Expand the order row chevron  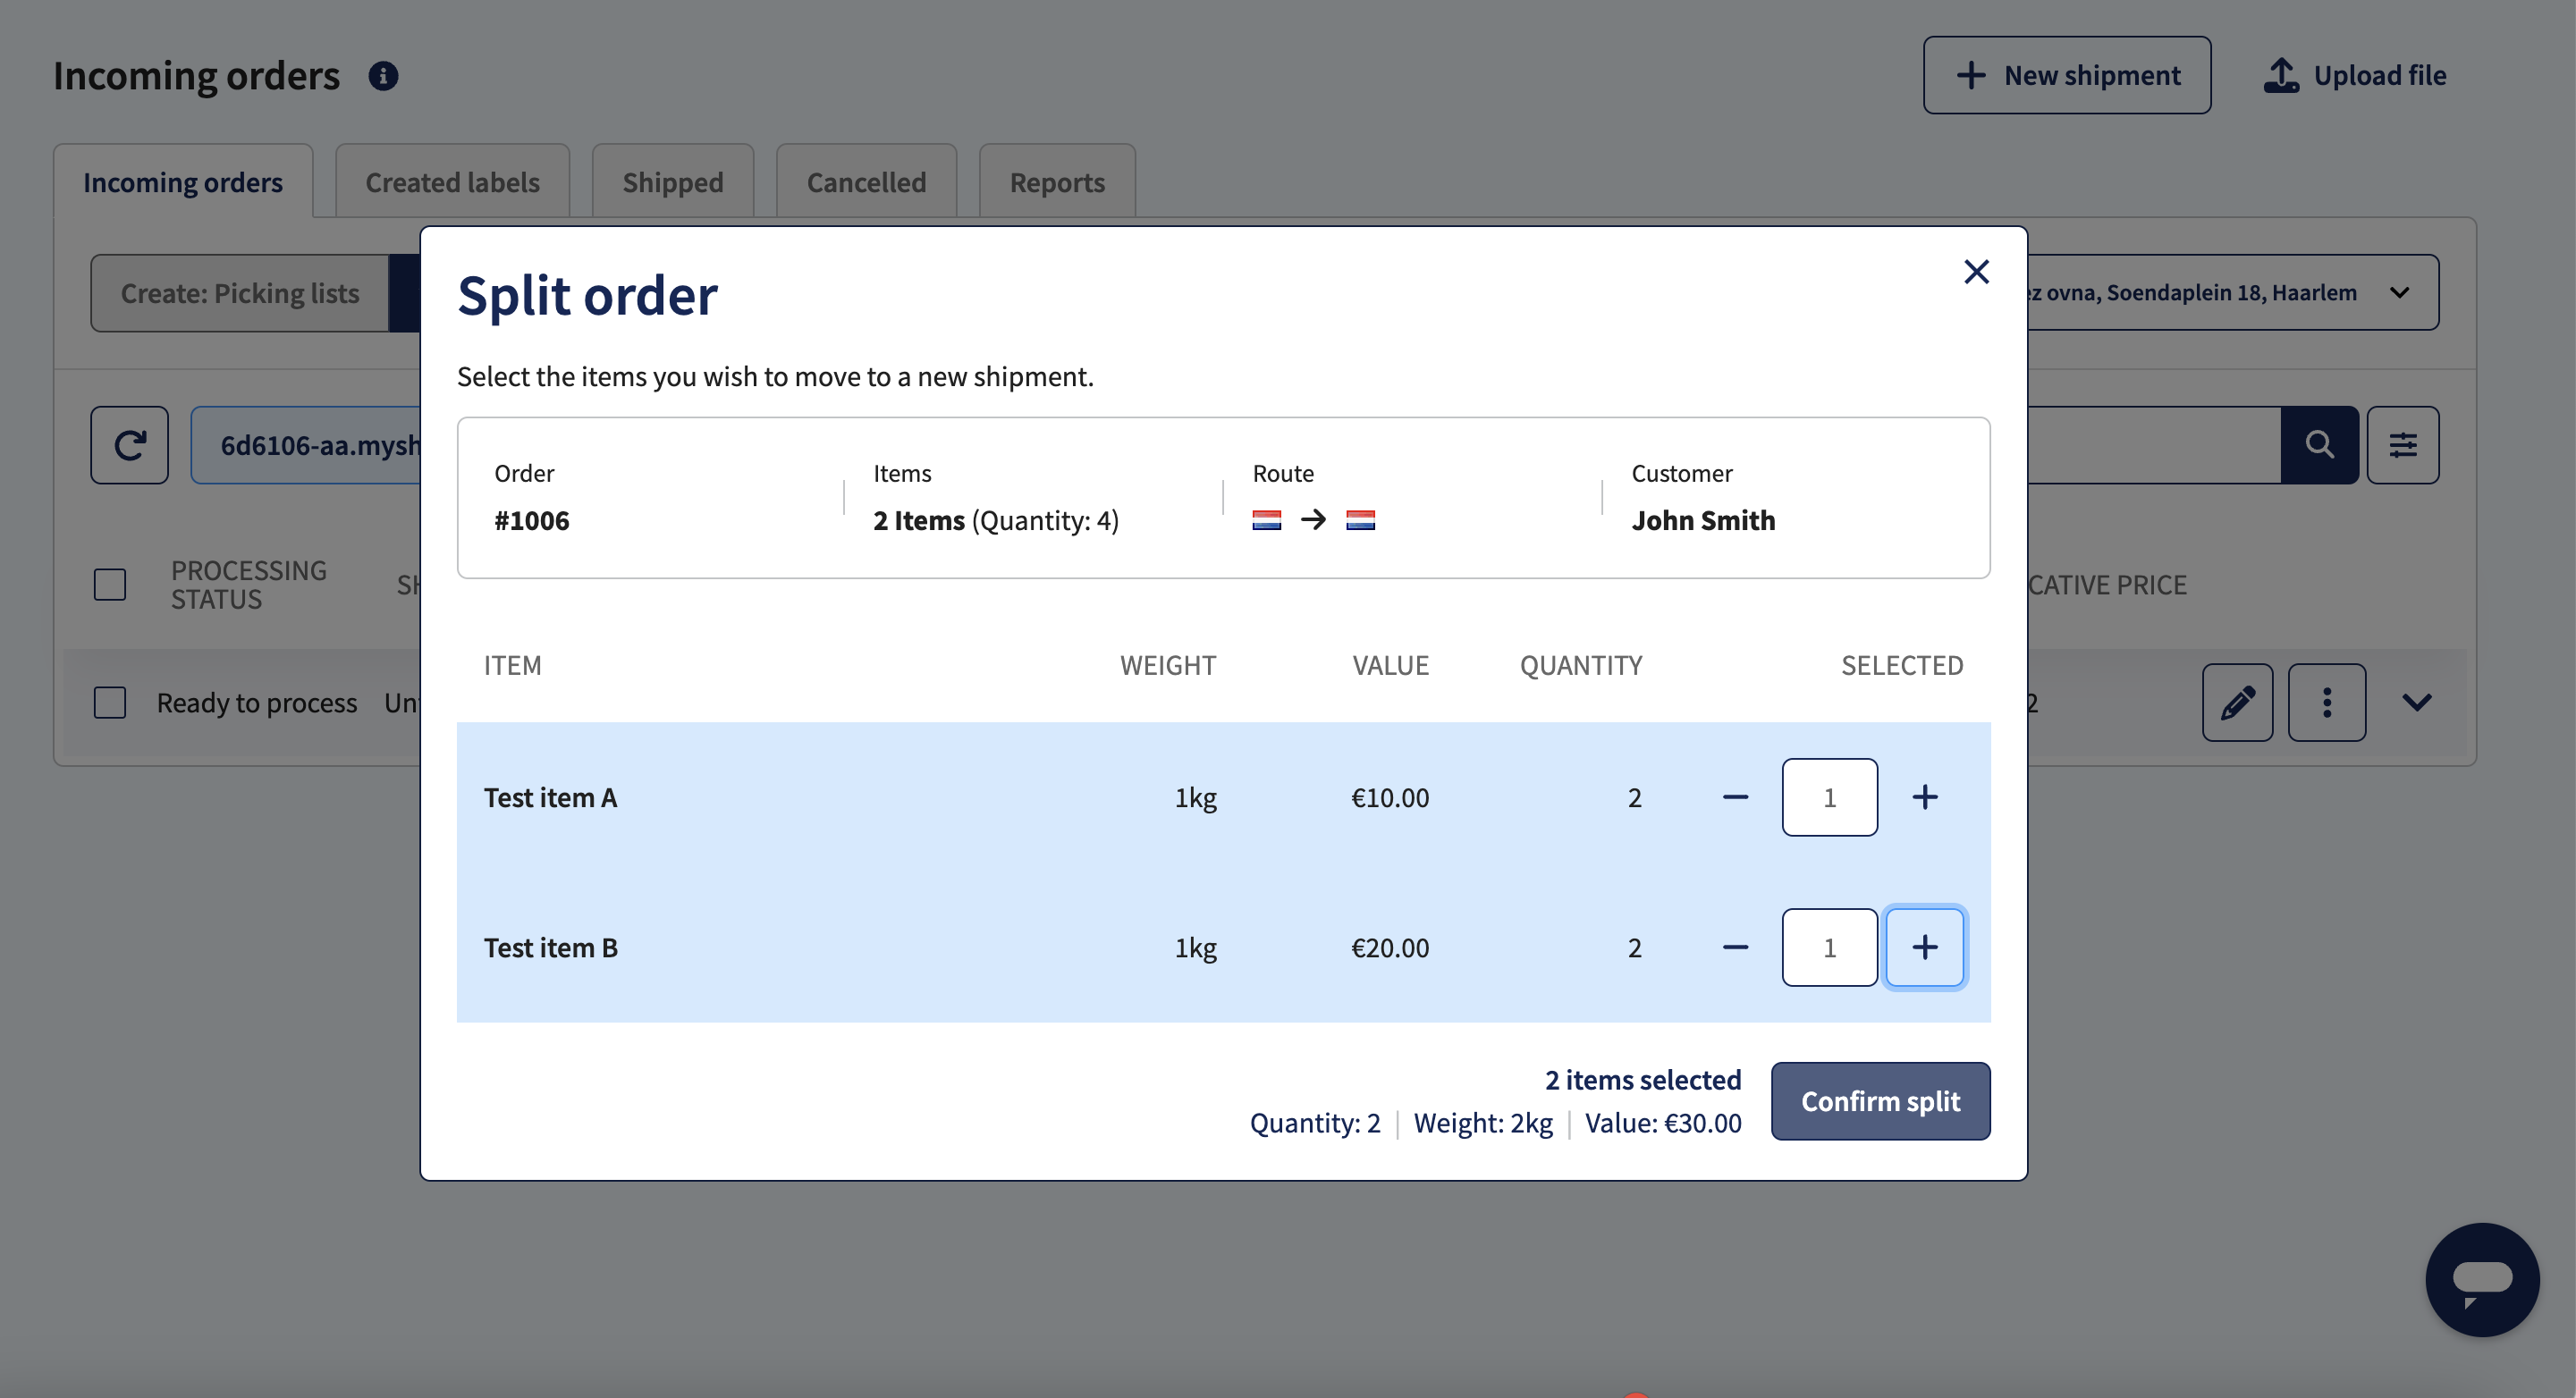(2416, 702)
